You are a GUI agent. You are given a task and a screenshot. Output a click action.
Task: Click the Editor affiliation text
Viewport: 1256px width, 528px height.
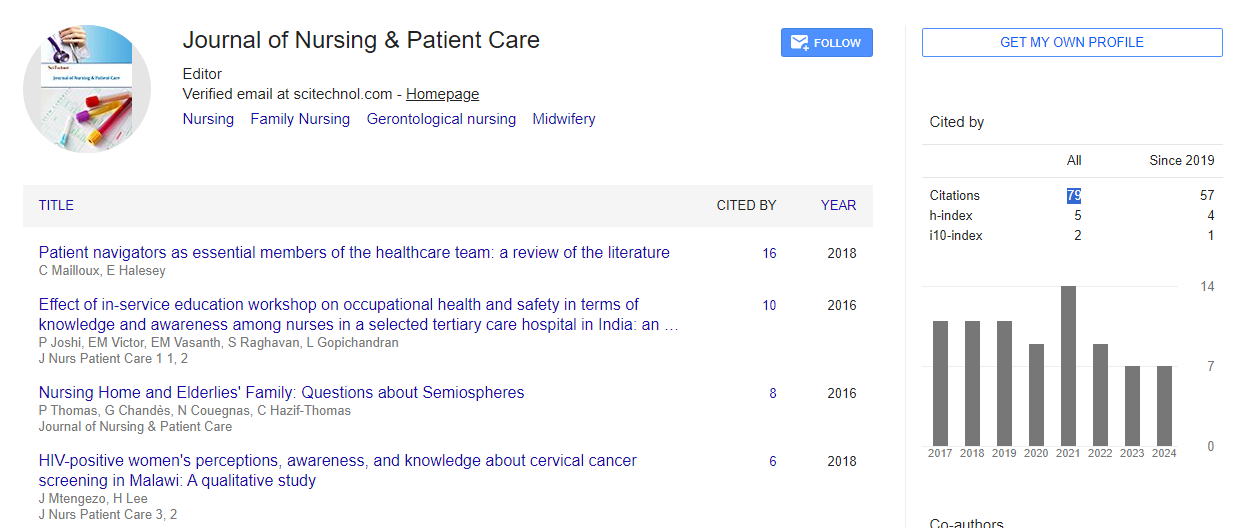[x=203, y=74]
